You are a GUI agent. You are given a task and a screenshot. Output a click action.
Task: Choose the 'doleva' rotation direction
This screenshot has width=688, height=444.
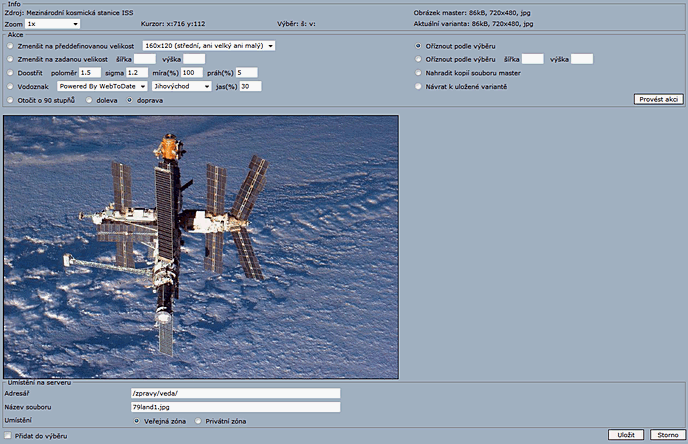(89, 101)
